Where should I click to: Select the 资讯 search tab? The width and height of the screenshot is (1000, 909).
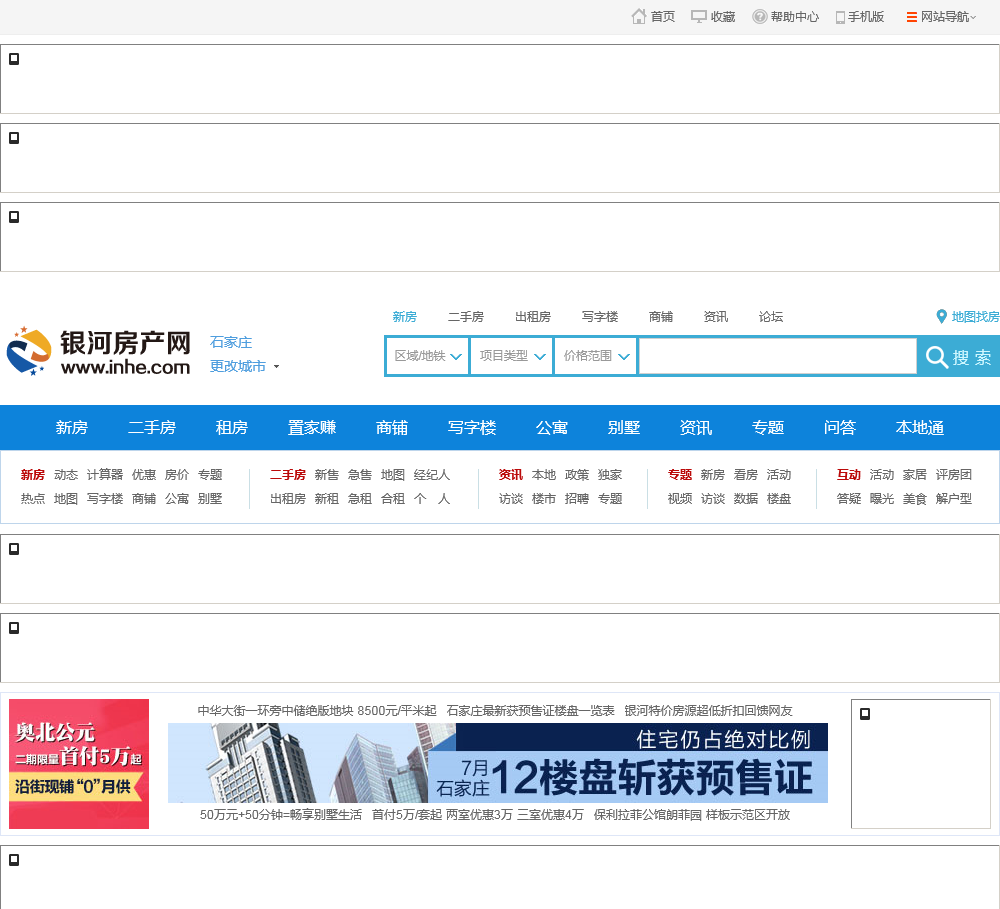click(x=716, y=316)
